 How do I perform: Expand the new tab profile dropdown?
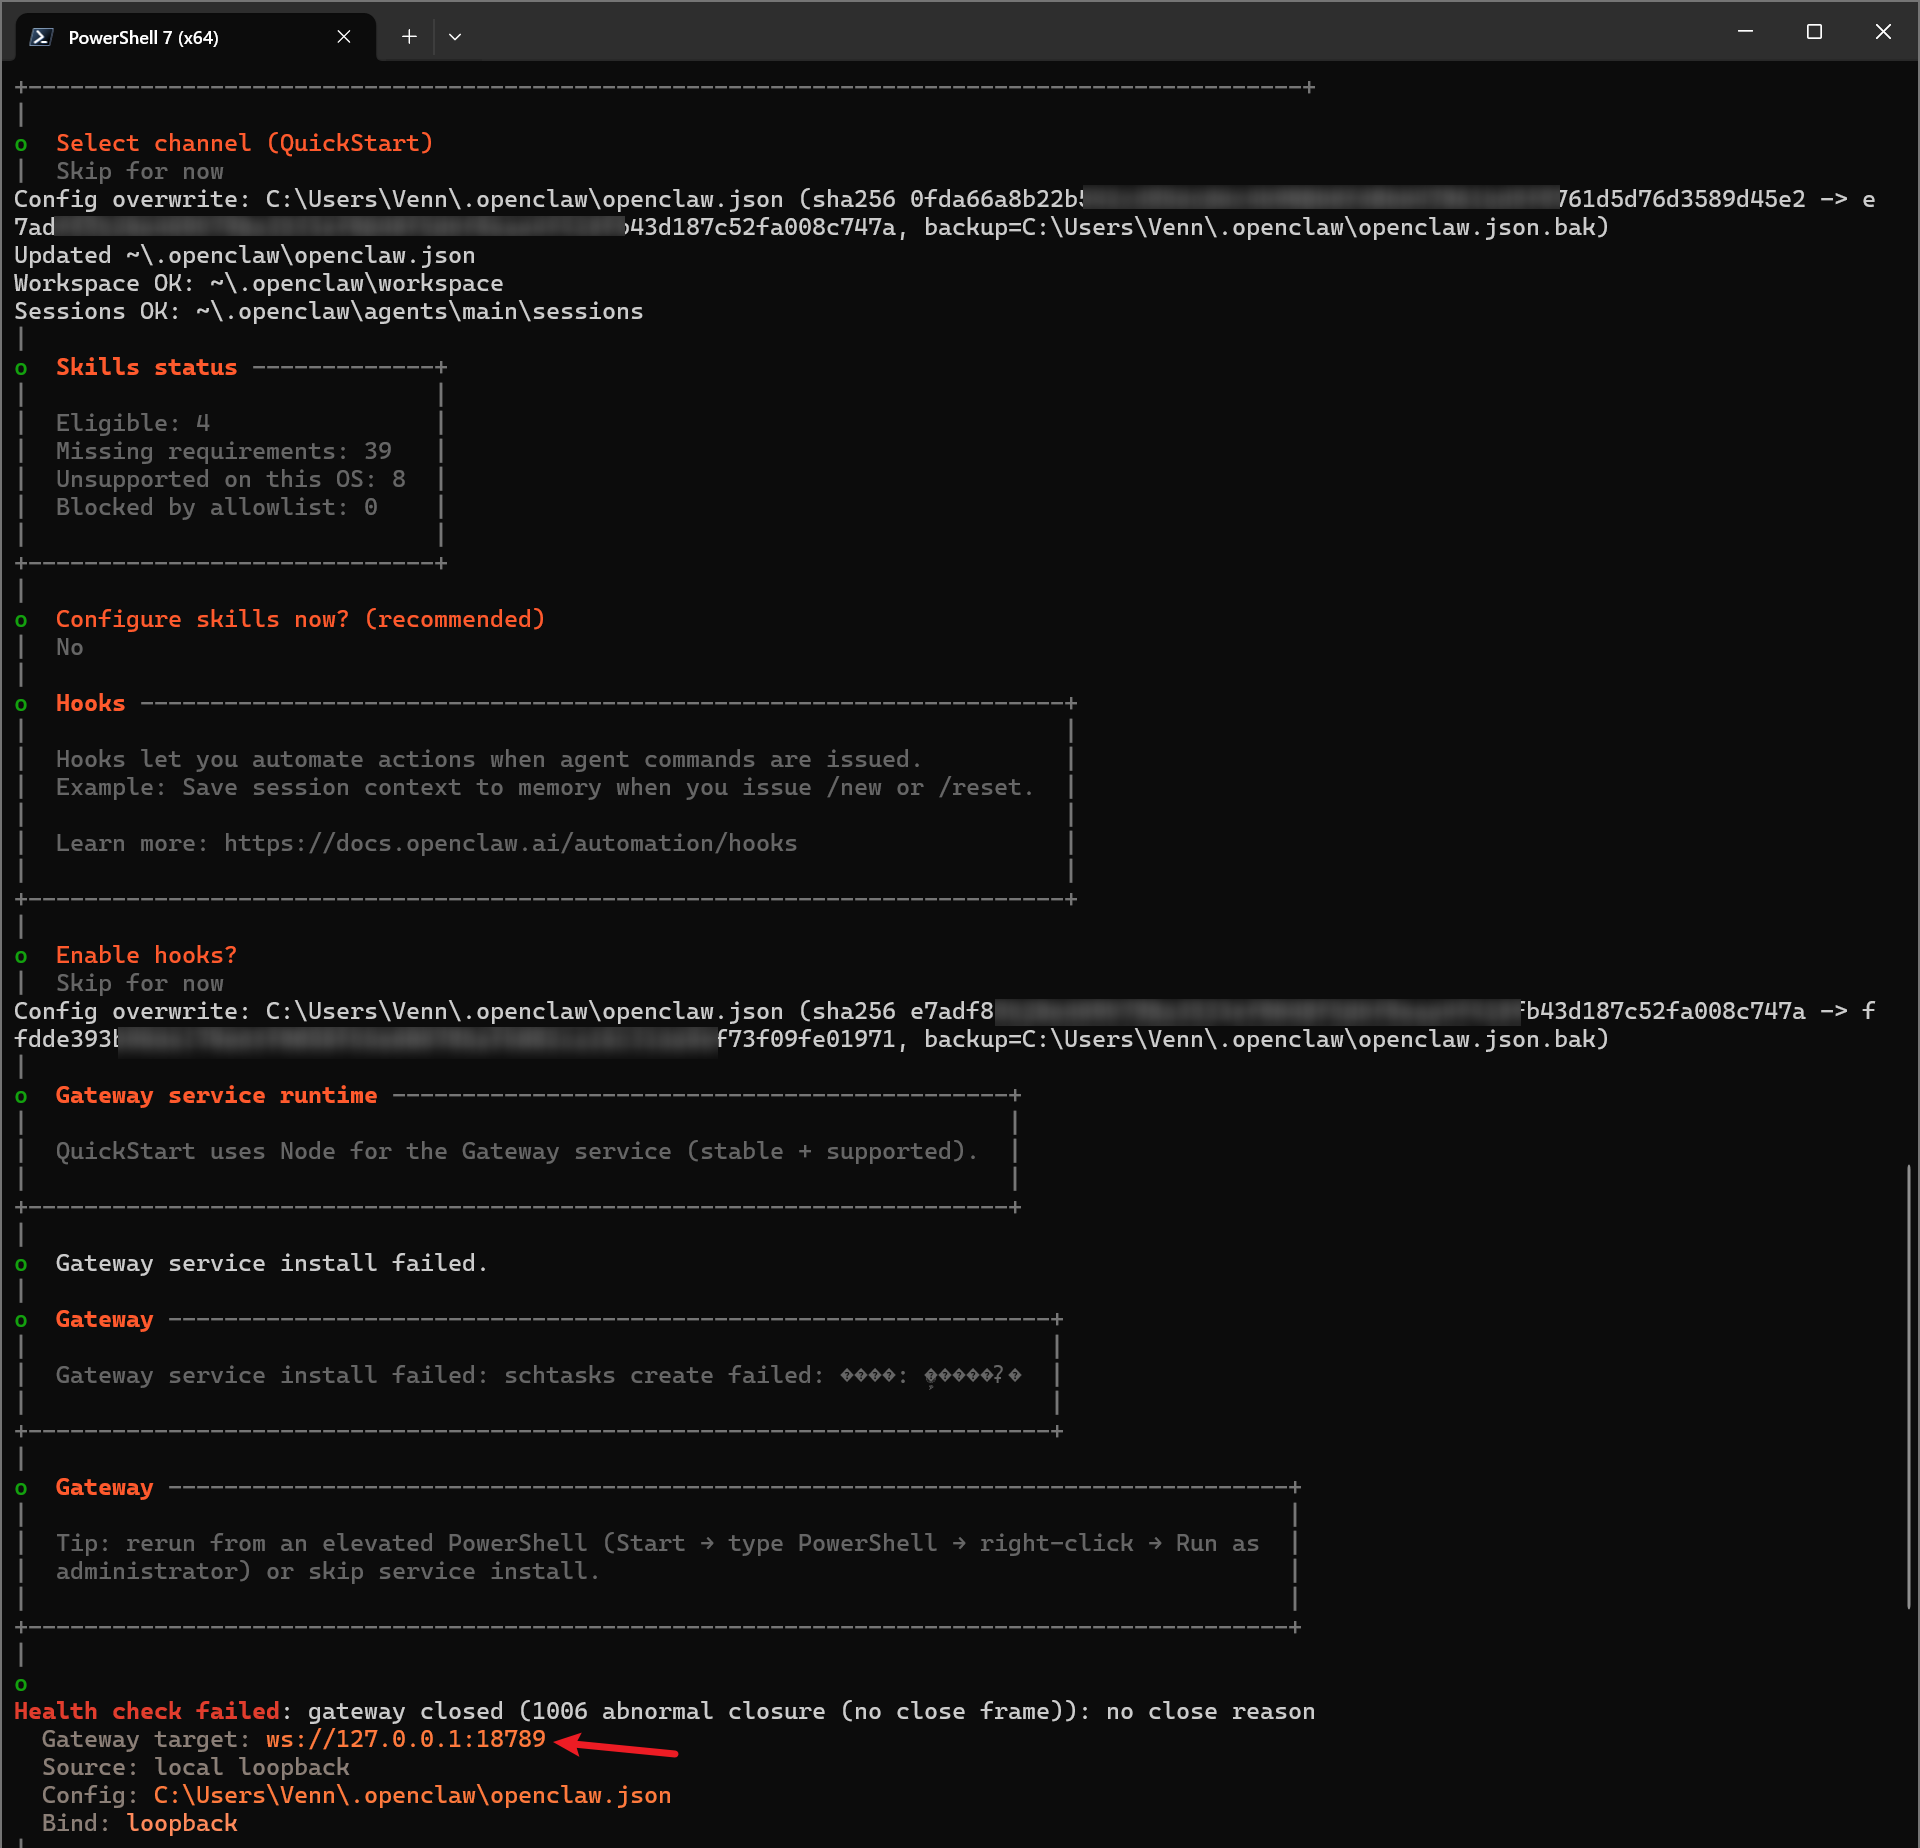[x=455, y=37]
